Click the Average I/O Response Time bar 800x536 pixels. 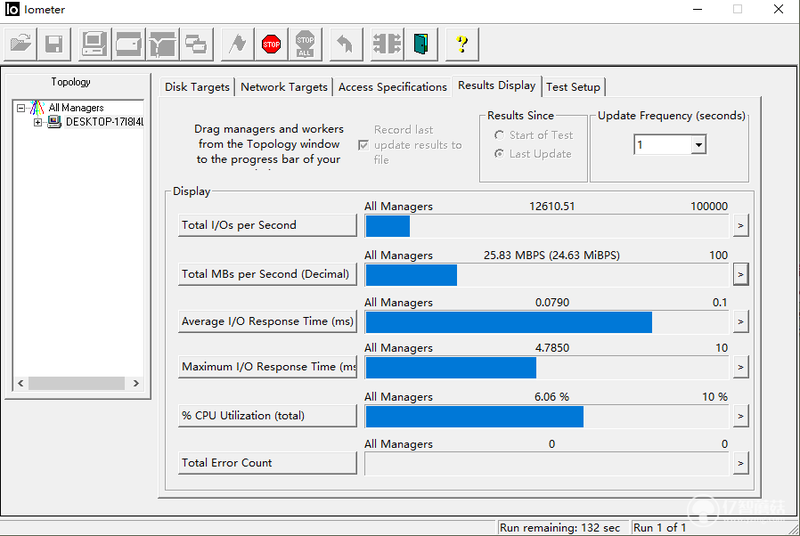[x=546, y=322]
